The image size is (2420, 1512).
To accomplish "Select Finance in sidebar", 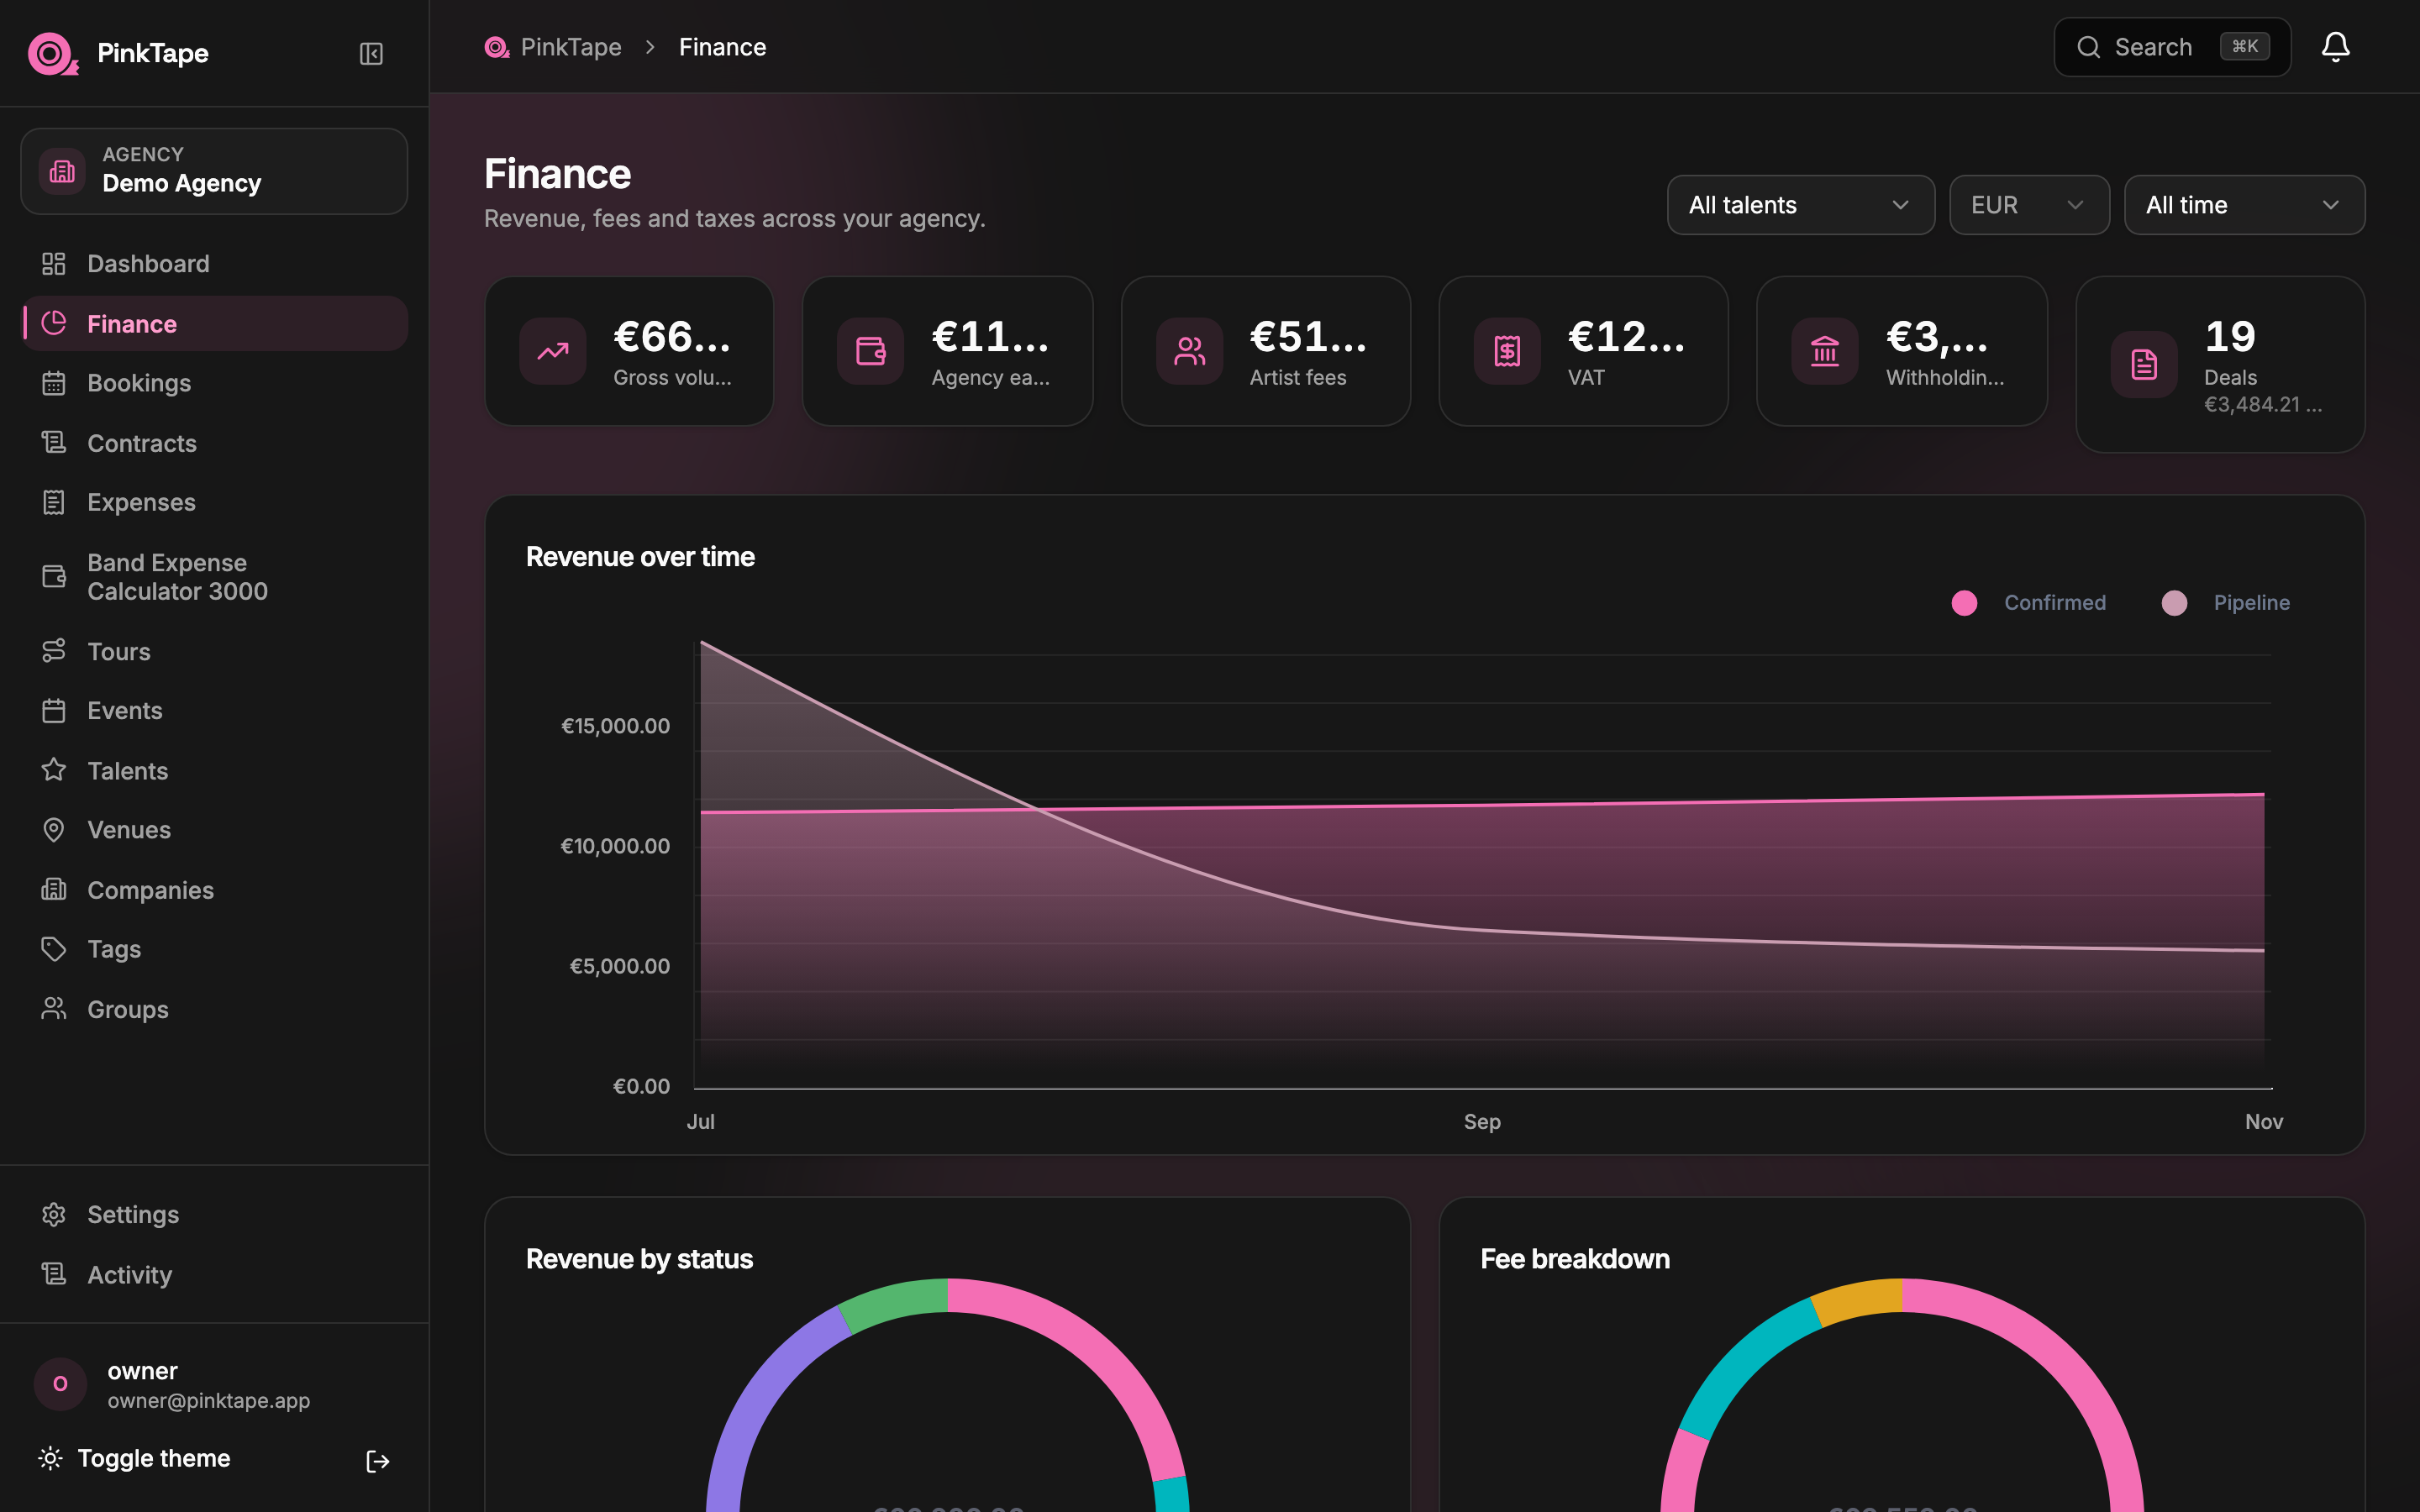I will [x=214, y=324].
